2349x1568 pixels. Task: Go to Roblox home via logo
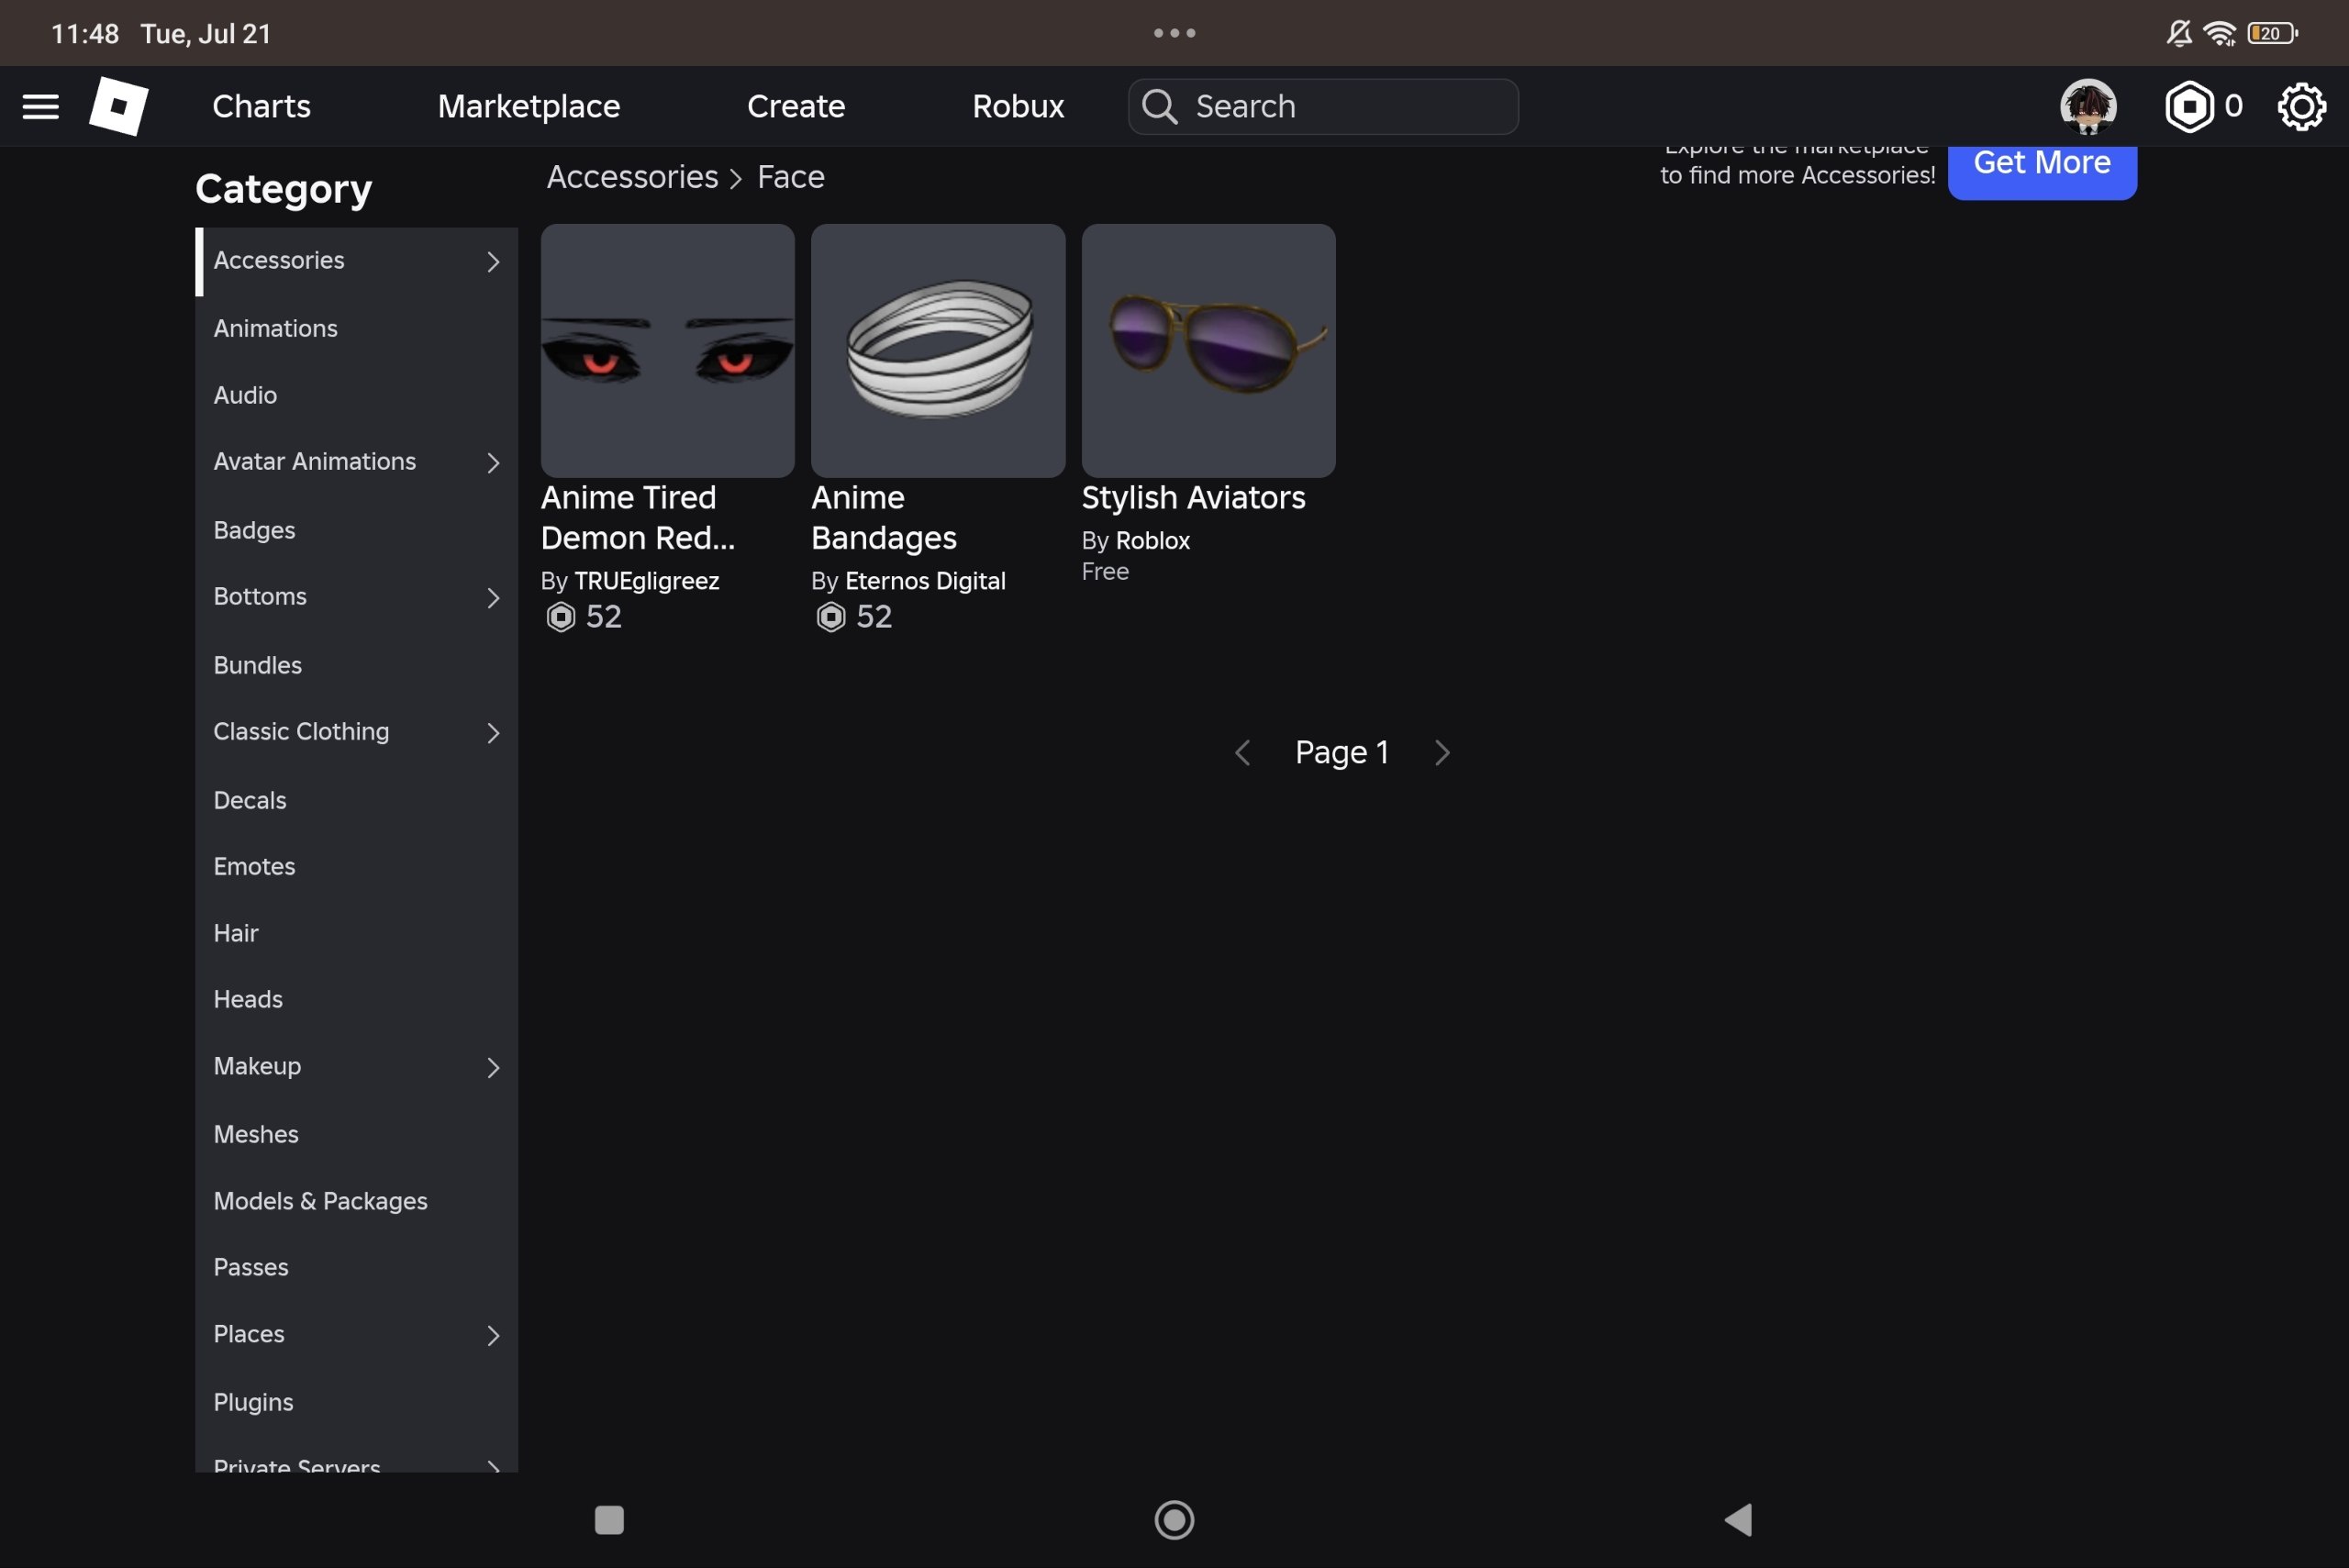(x=119, y=106)
